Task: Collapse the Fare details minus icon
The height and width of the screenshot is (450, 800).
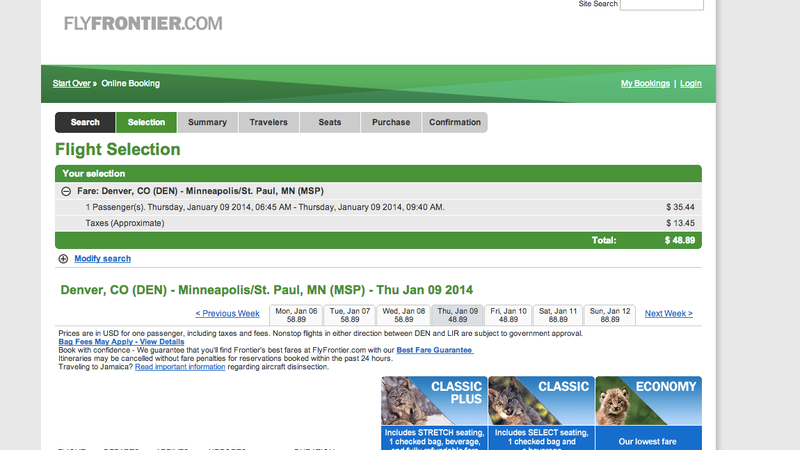Action: (66, 191)
